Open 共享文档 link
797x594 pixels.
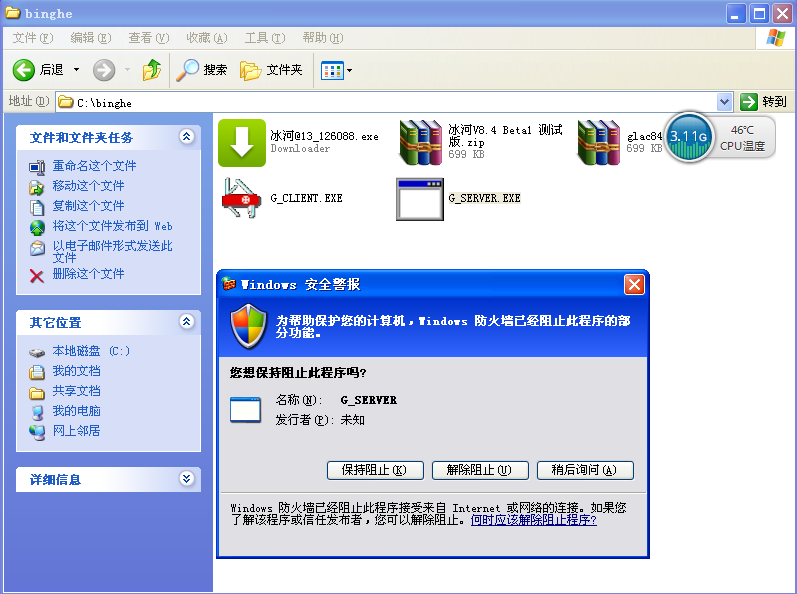click(x=76, y=391)
